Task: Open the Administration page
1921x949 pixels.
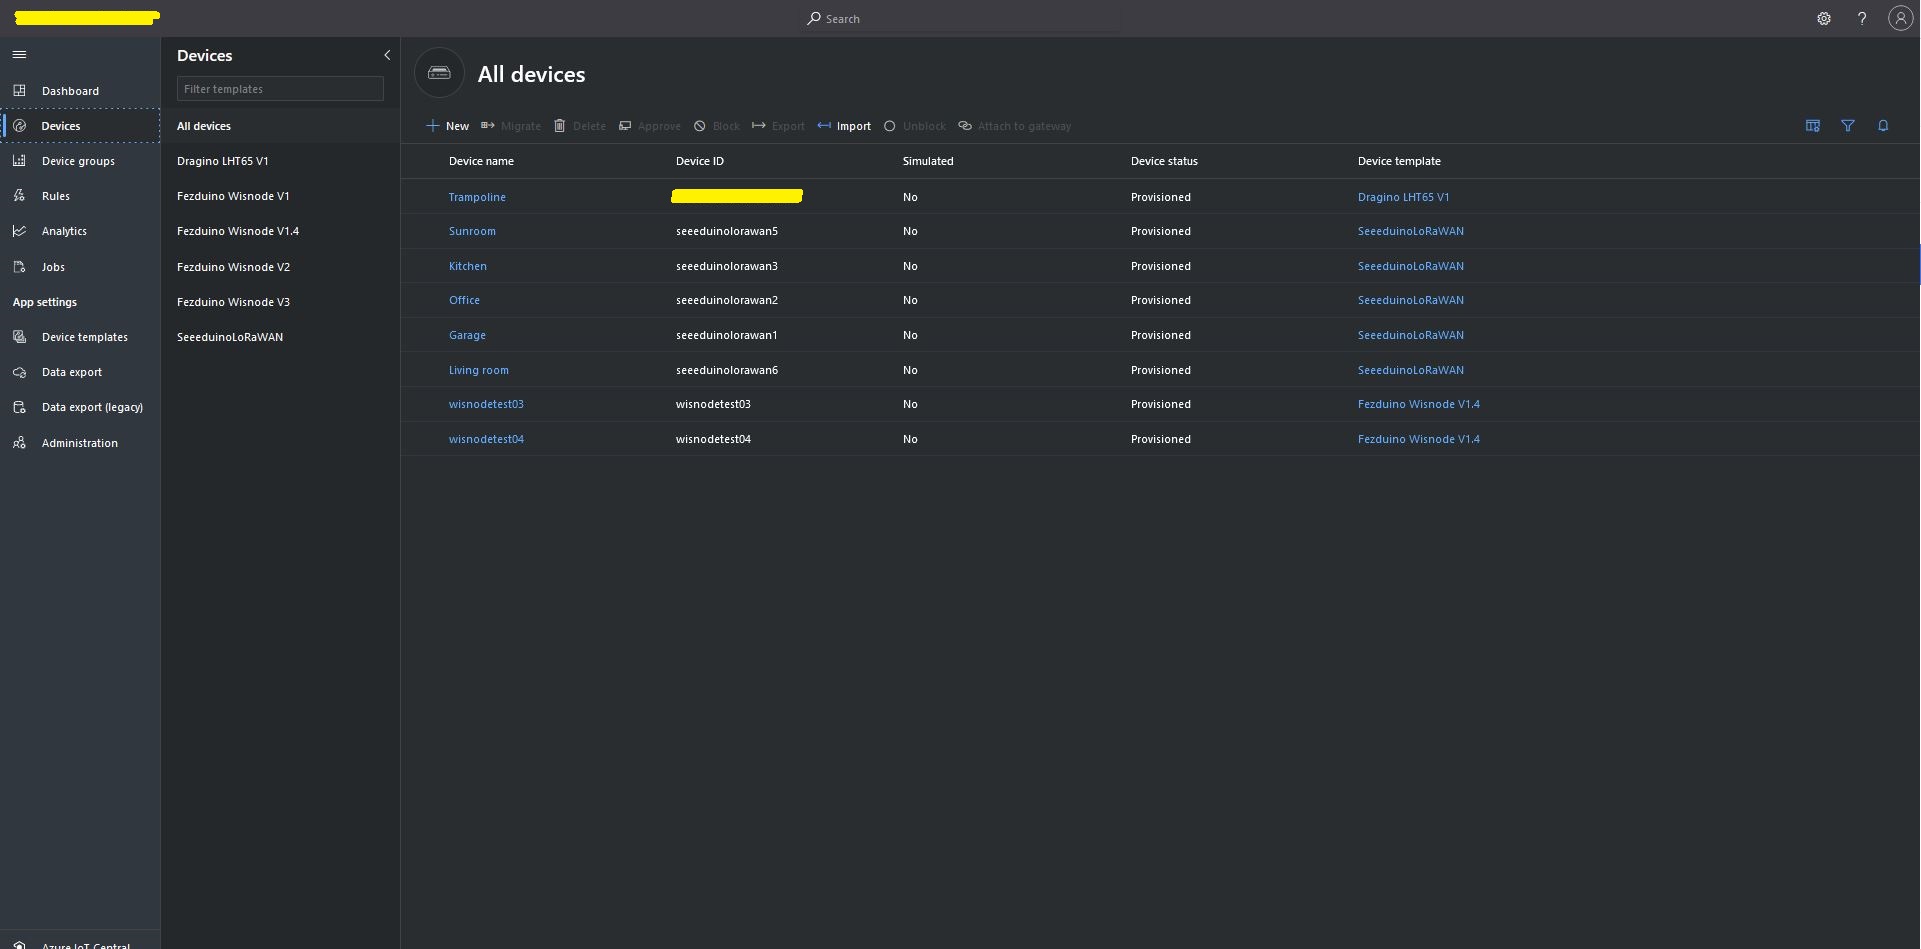Action: [79, 443]
